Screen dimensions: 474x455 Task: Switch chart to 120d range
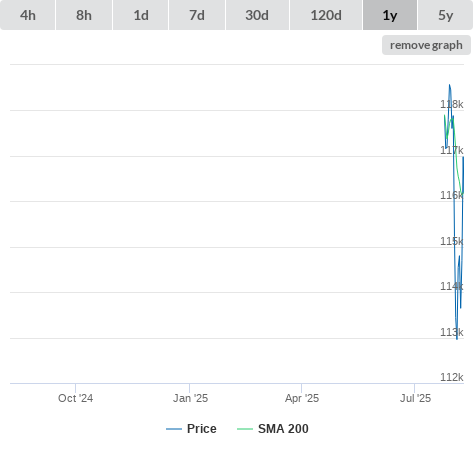click(x=326, y=15)
